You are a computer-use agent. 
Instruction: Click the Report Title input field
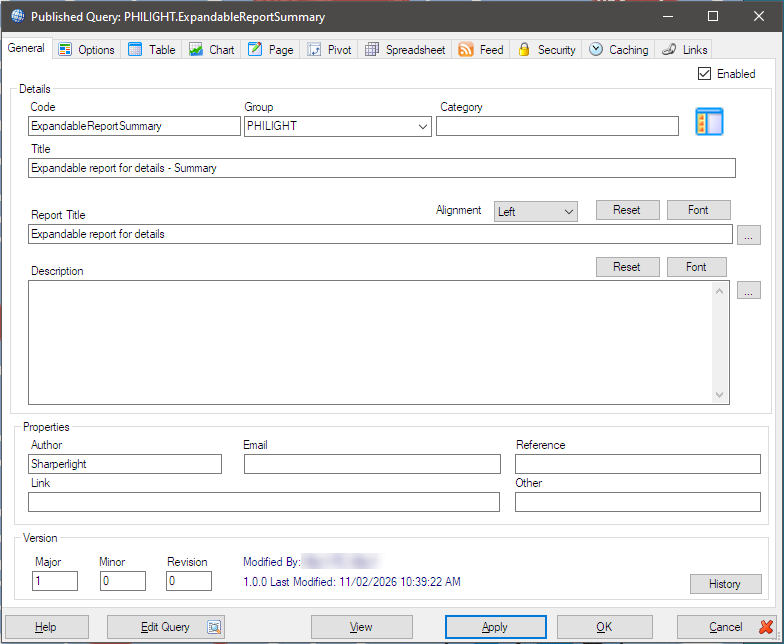[380, 234]
